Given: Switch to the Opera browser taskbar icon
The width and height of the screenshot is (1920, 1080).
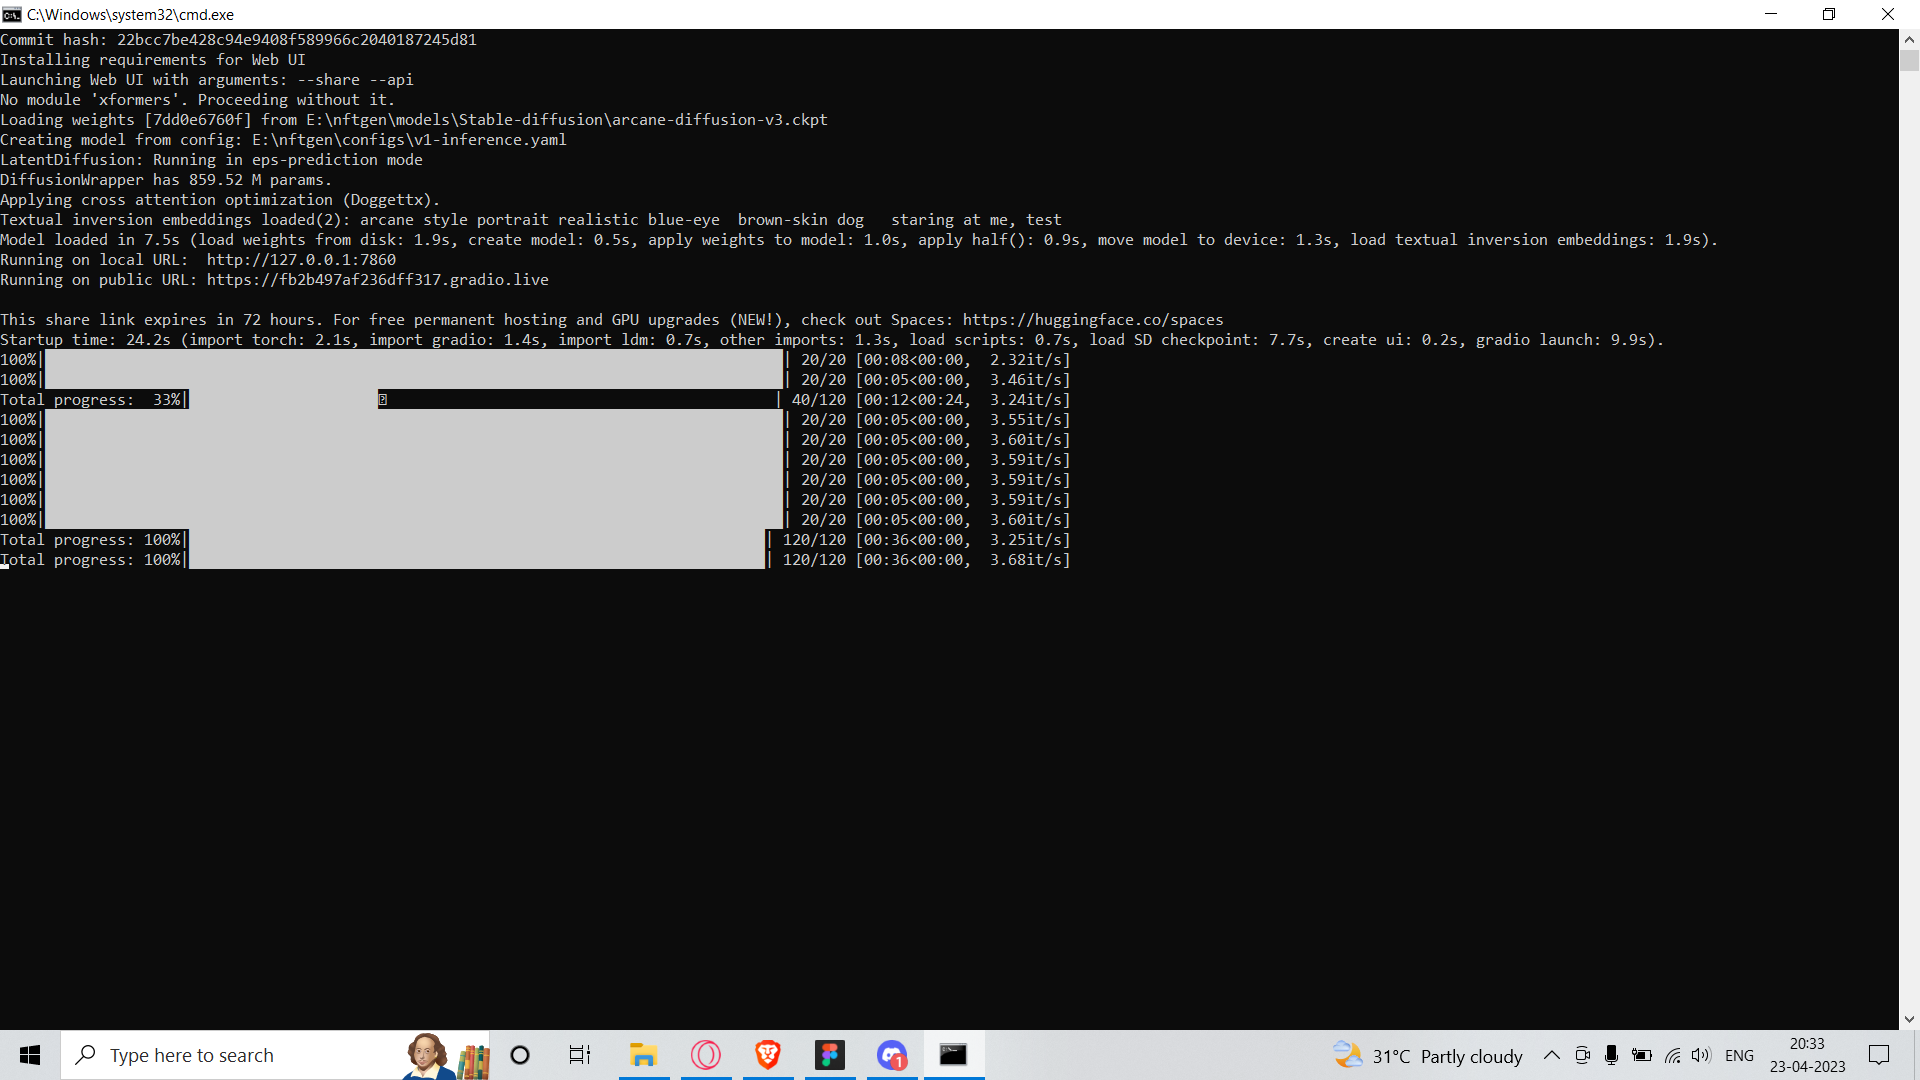Looking at the screenshot, I should [x=706, y=1055].
